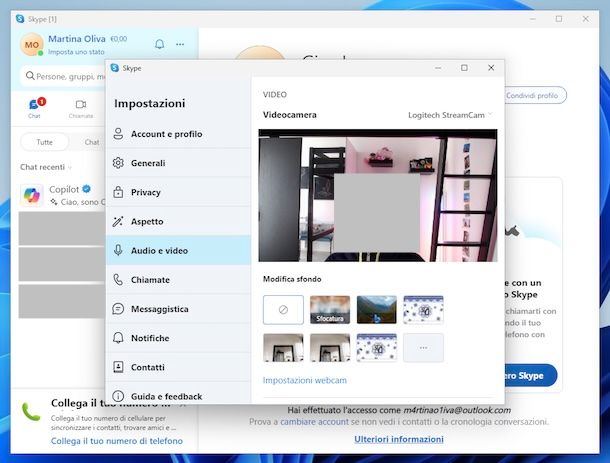Viewport: 610px width, 463px height.
Task: Click the contact card icon beside Contatti
Action: (x=118, y=367)
